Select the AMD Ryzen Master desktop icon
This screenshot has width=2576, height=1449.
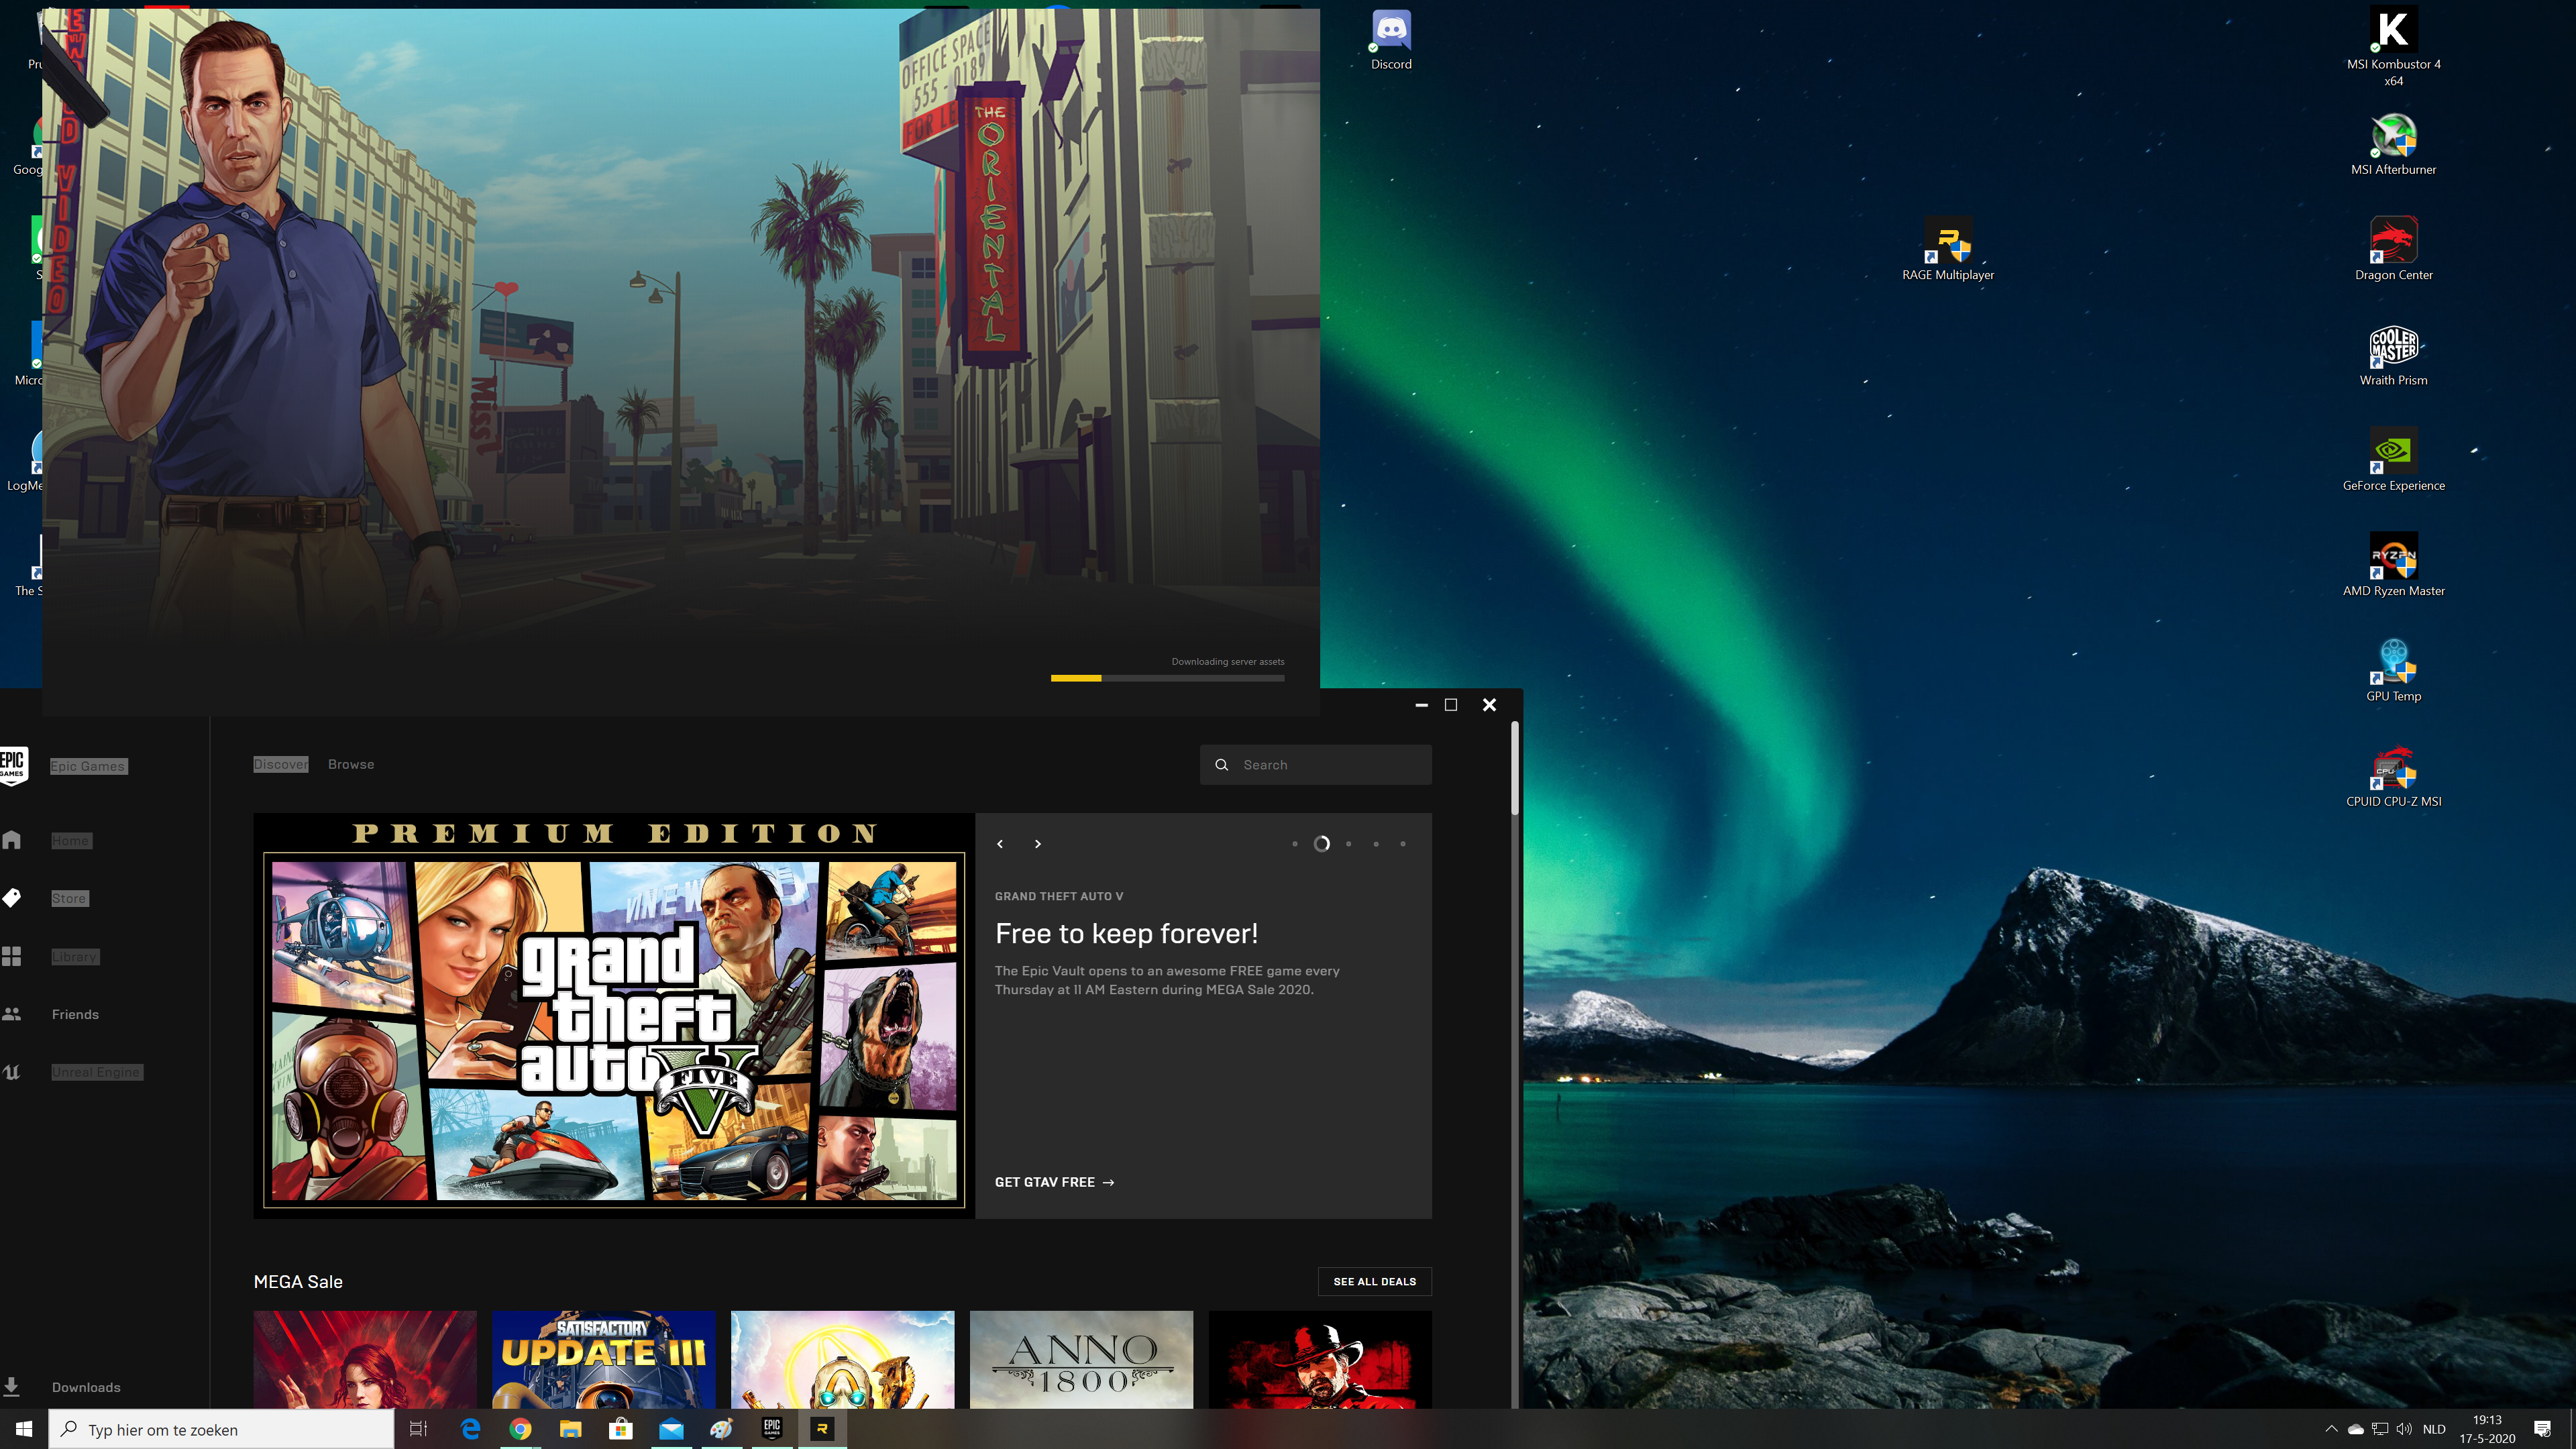pos(2393,566)
